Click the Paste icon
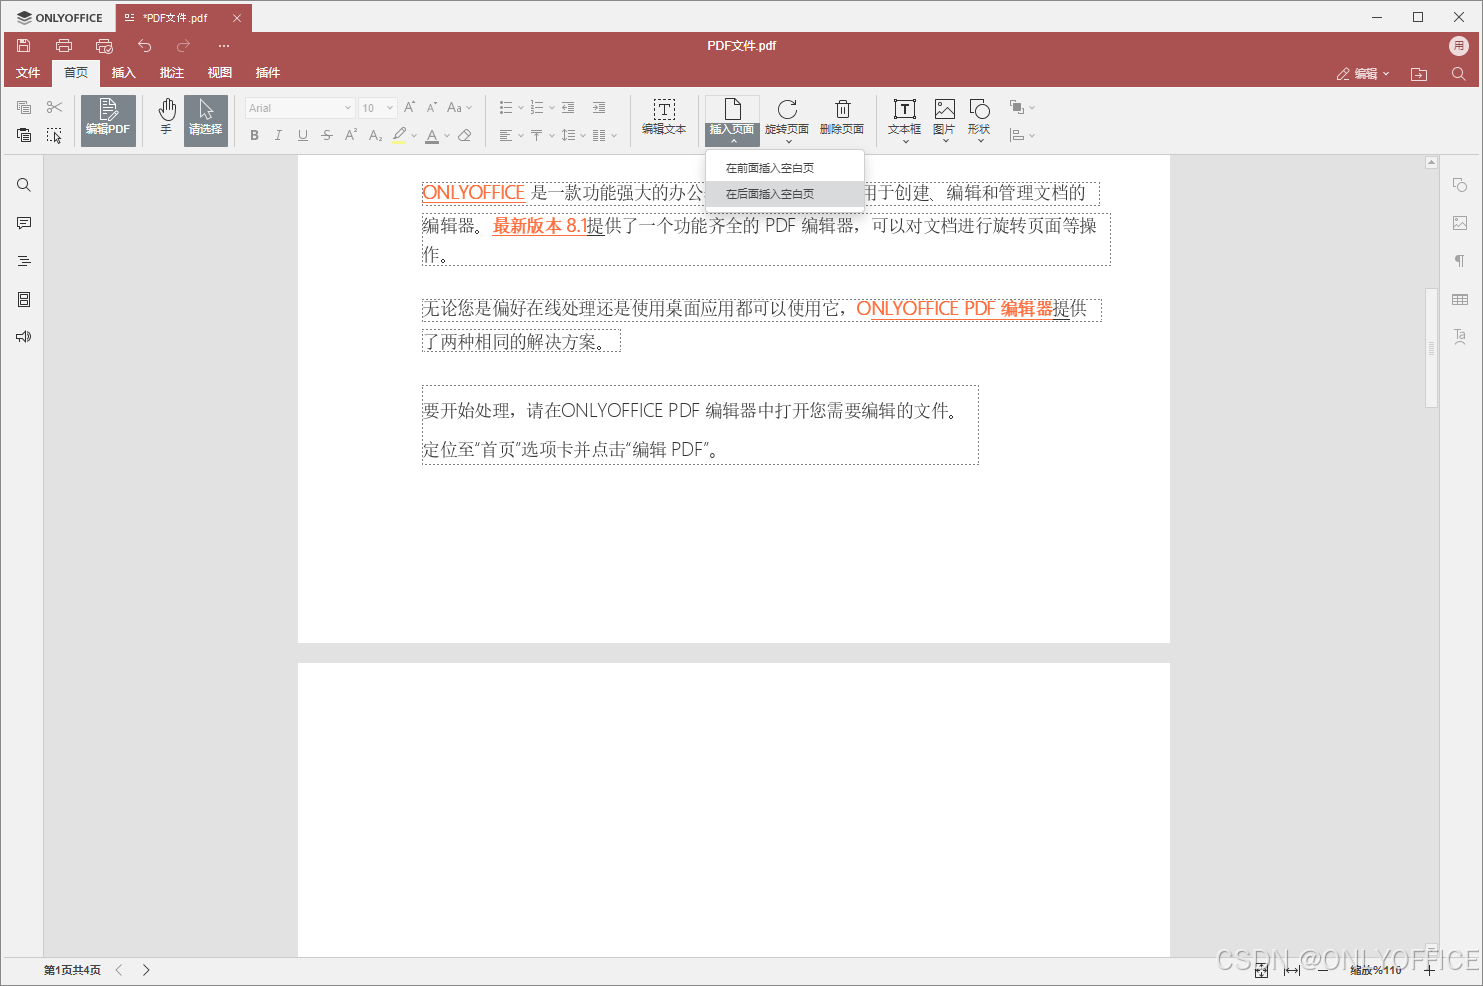1483x986 pixels. [24, 135]
